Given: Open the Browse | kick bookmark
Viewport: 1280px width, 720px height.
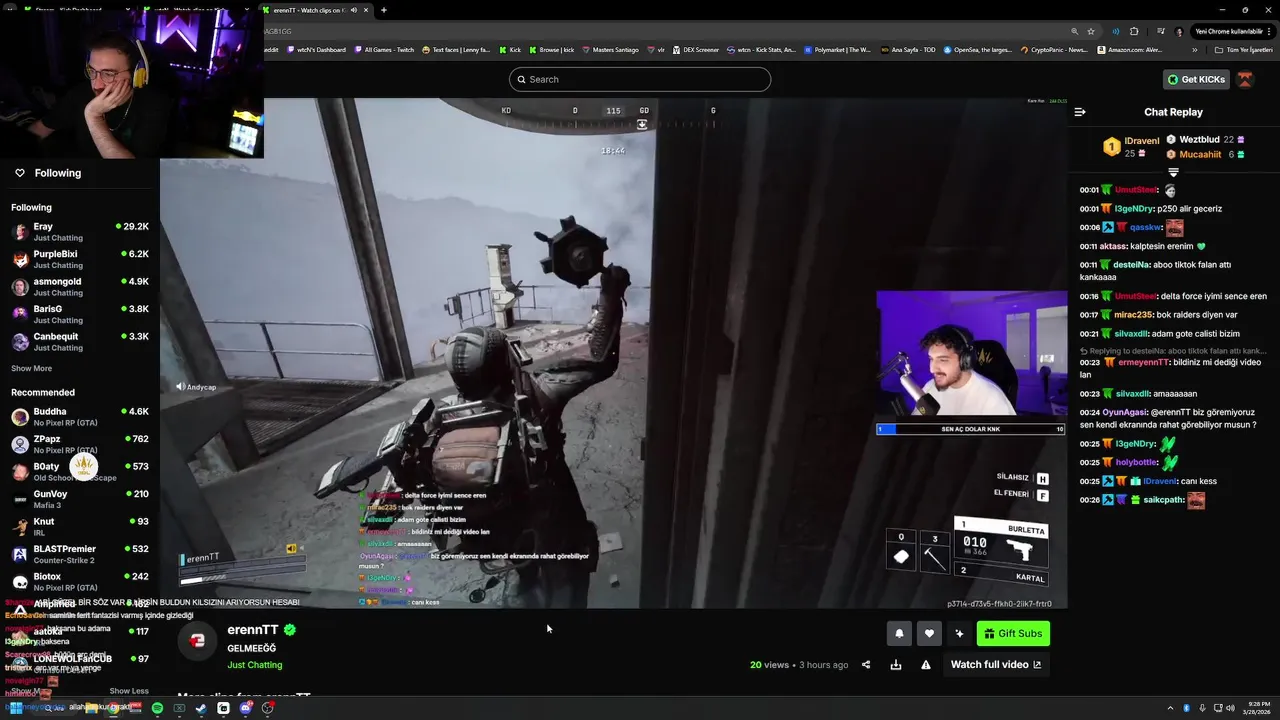Looking at the screenshot, I should (551, 49).
